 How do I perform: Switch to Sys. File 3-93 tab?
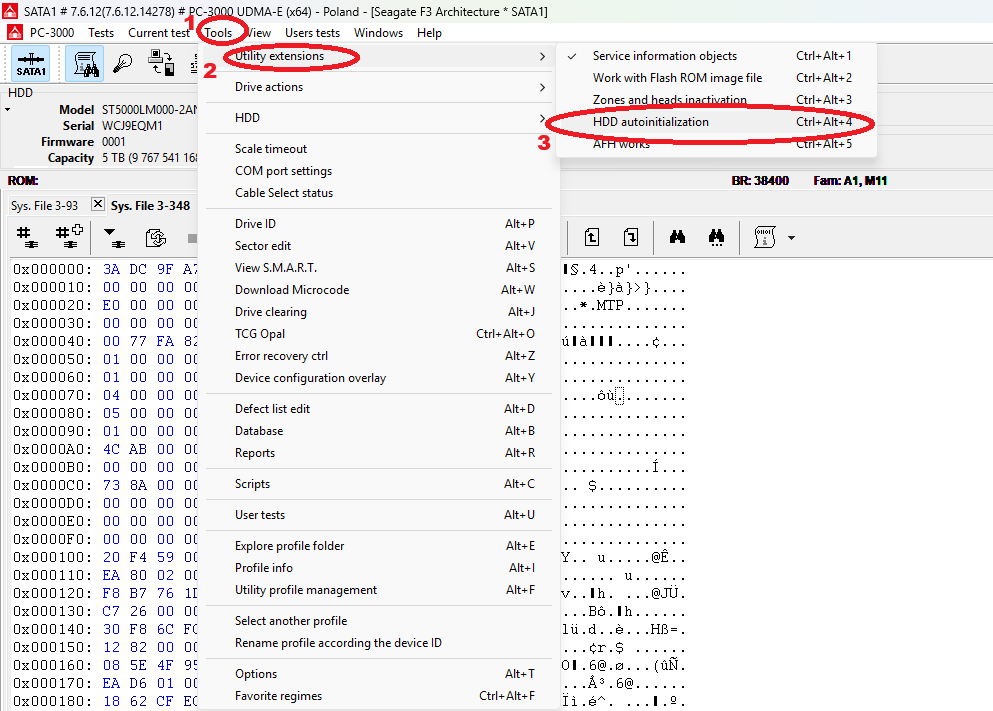(44, 205)
